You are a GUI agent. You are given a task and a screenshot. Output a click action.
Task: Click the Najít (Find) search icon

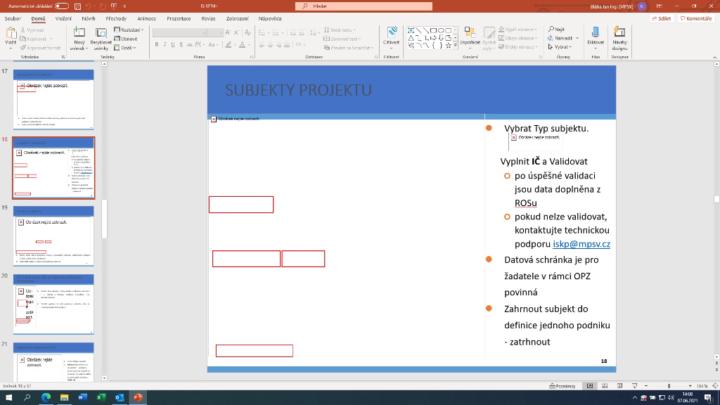tap(561, 30)
